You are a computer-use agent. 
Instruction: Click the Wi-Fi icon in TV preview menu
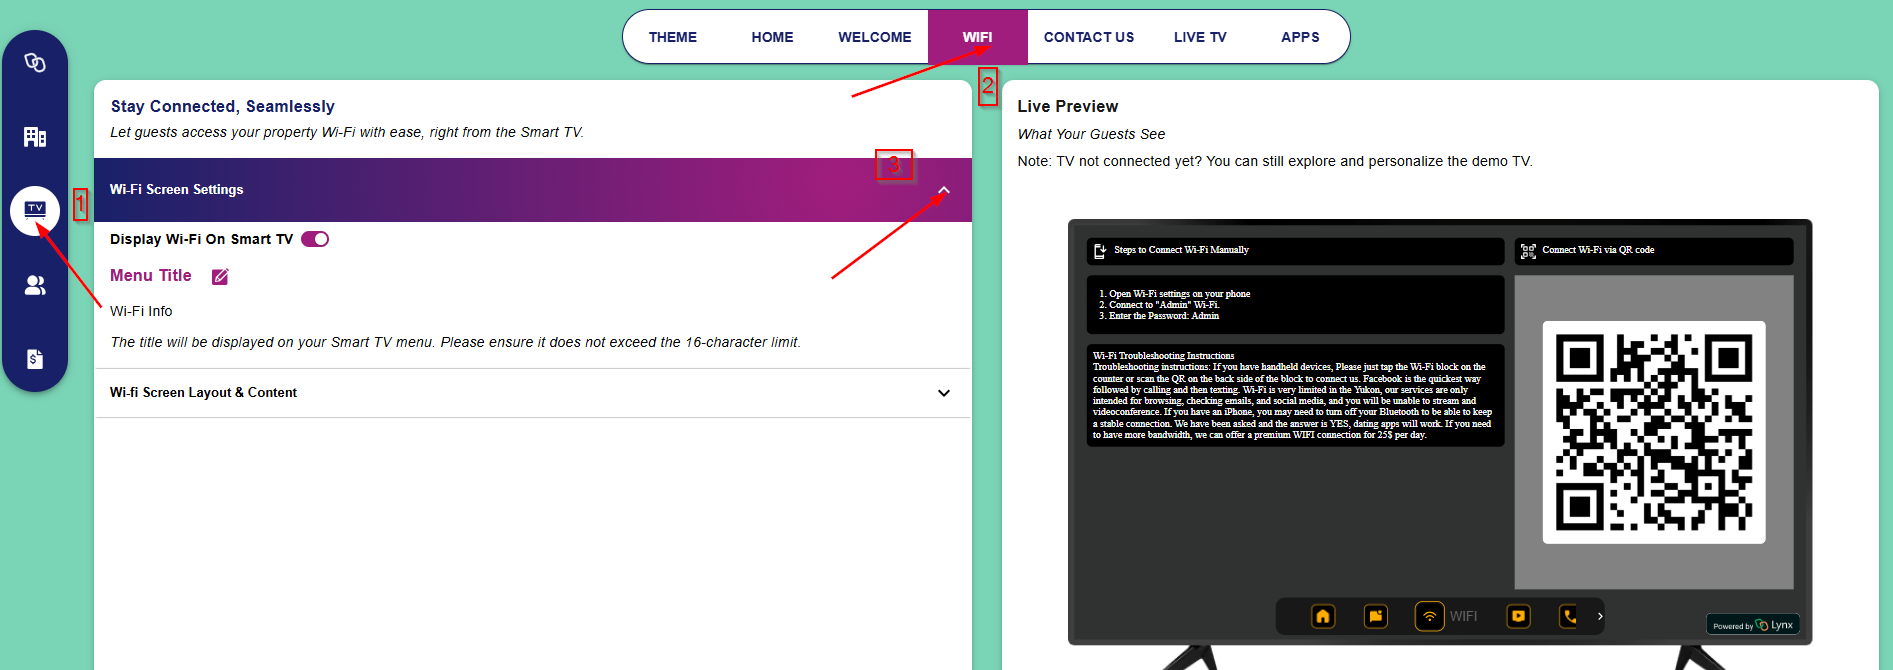[x=1430, y=616]
